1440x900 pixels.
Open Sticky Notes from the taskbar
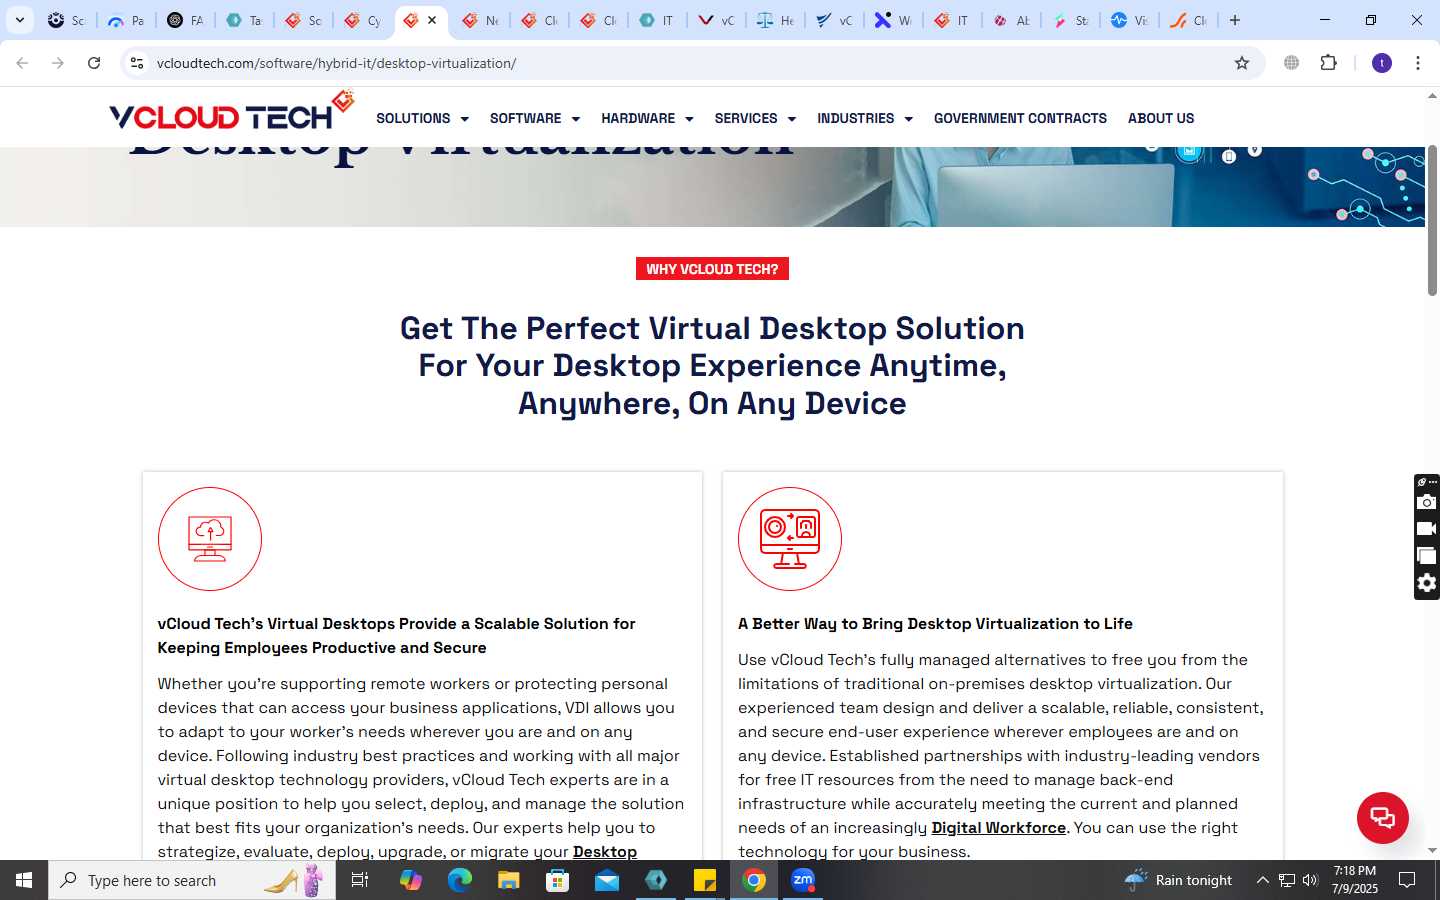[705, 880]
